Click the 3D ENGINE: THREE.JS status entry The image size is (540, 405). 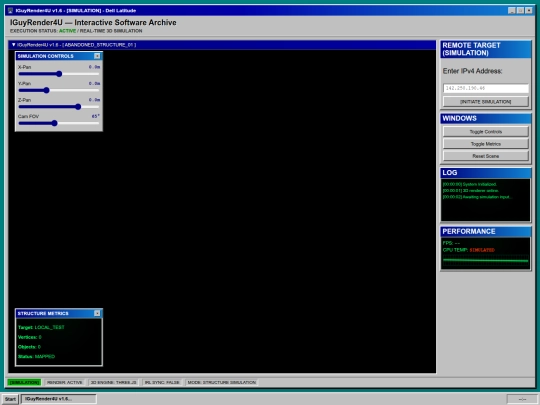[x=113, y=383]
